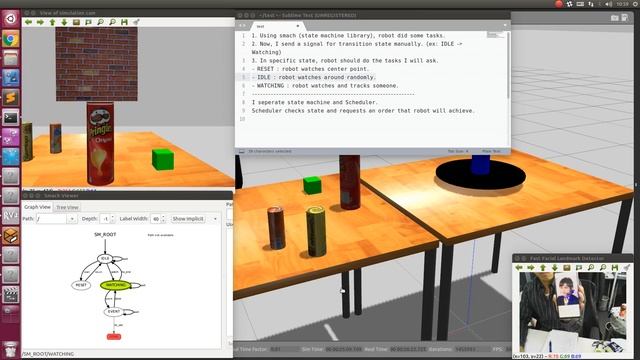Open Ubuntu Dash from the launcher
640x360 pixels.
(x=11, y=19)
